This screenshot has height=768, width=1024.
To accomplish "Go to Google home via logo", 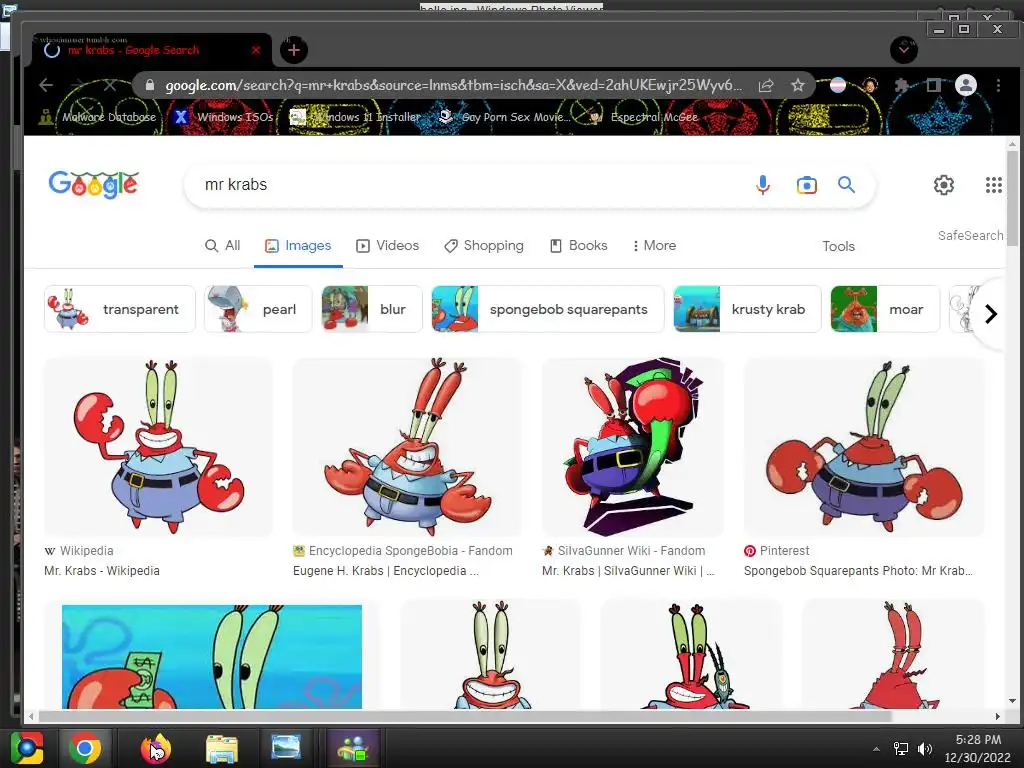I will [x=93, y=185].
